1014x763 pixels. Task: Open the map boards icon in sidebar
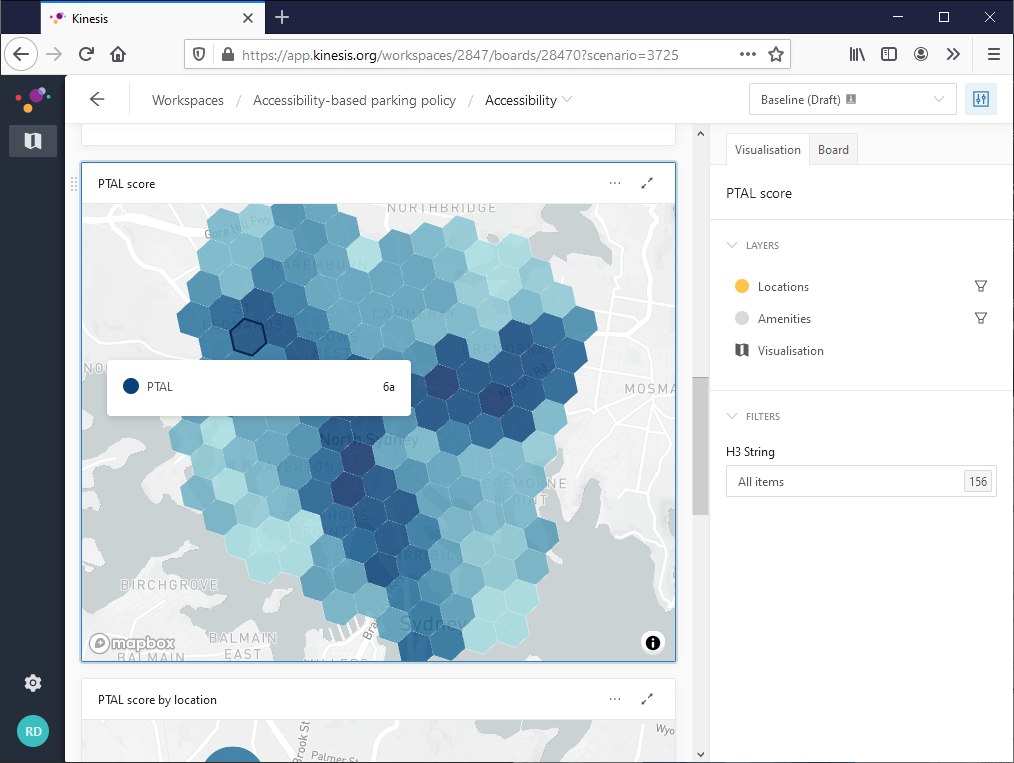pos(33,141)
